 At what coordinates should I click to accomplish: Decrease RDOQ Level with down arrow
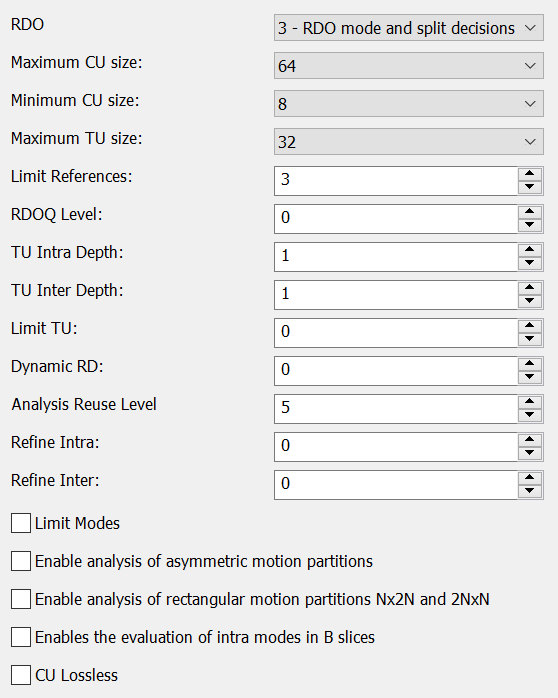point(530,225)
